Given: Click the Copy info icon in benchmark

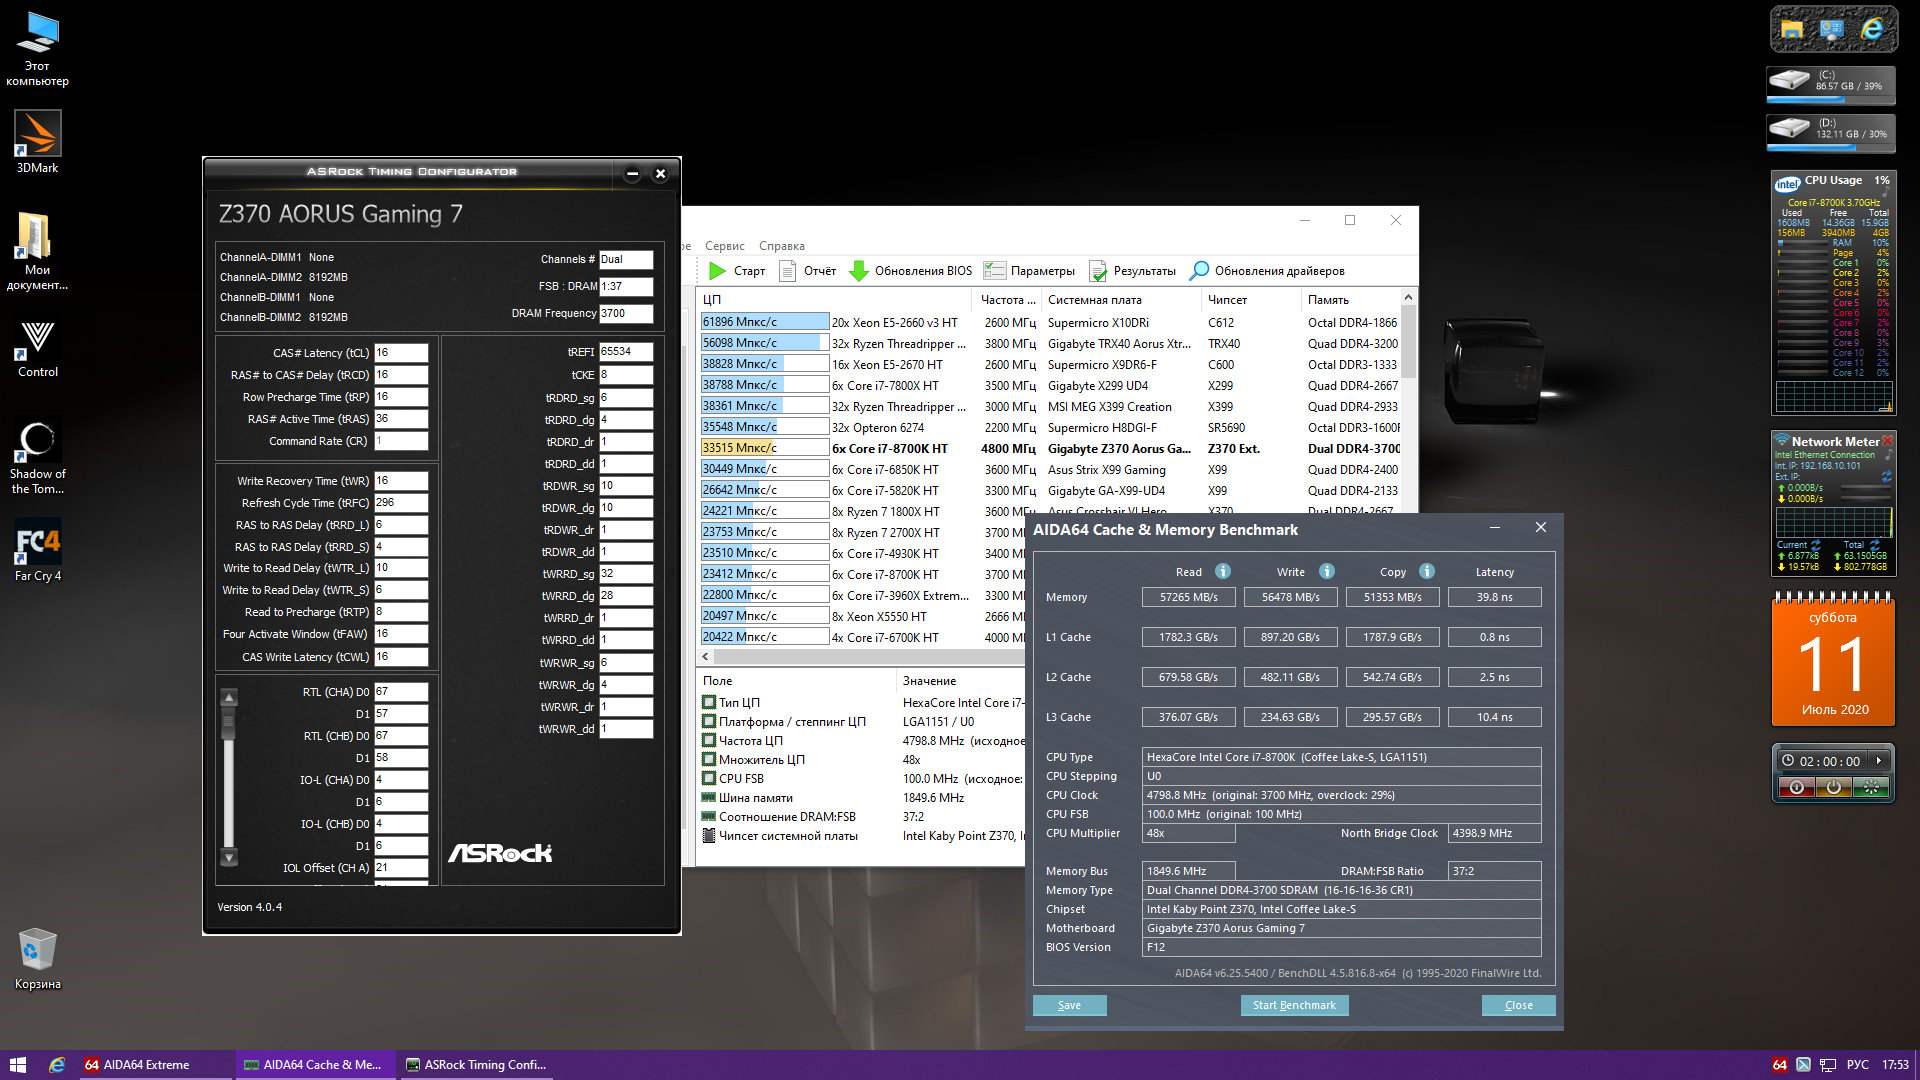Looking at the screenshot, I should click(1427, 571).
